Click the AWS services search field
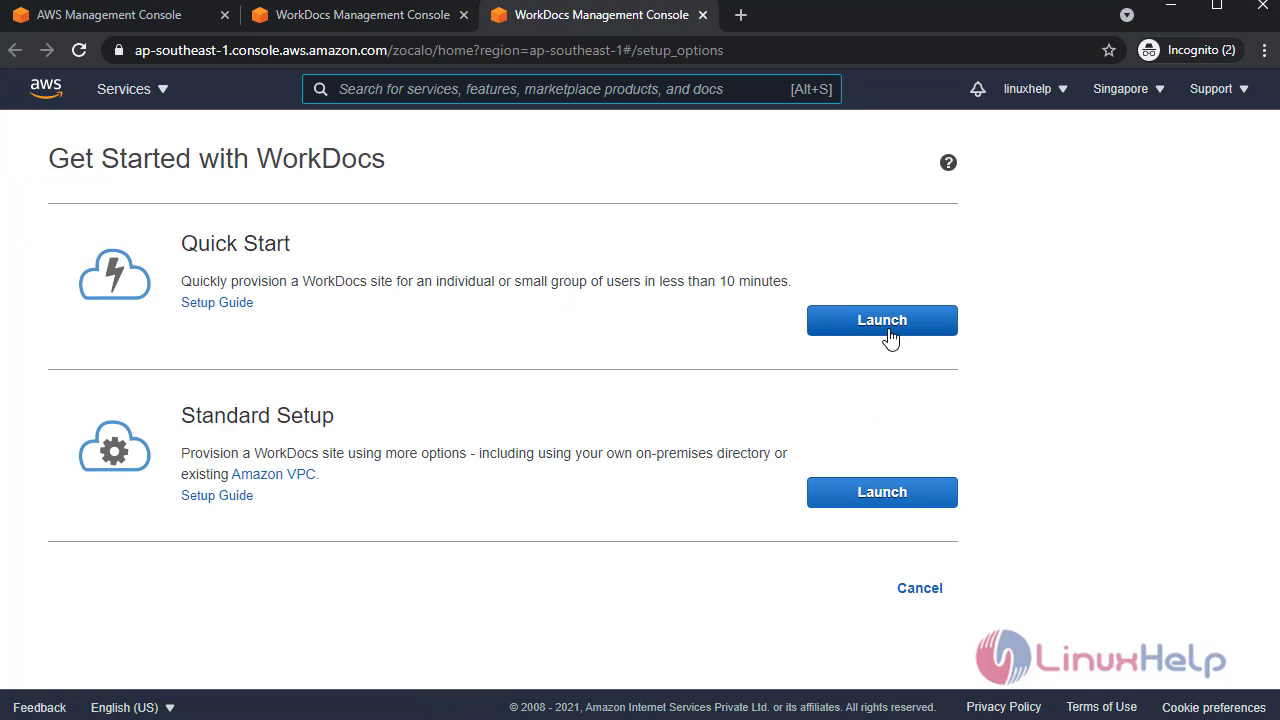Image resolution: width=1280 pixels, height=720 pixels. [x=572, y=89]
